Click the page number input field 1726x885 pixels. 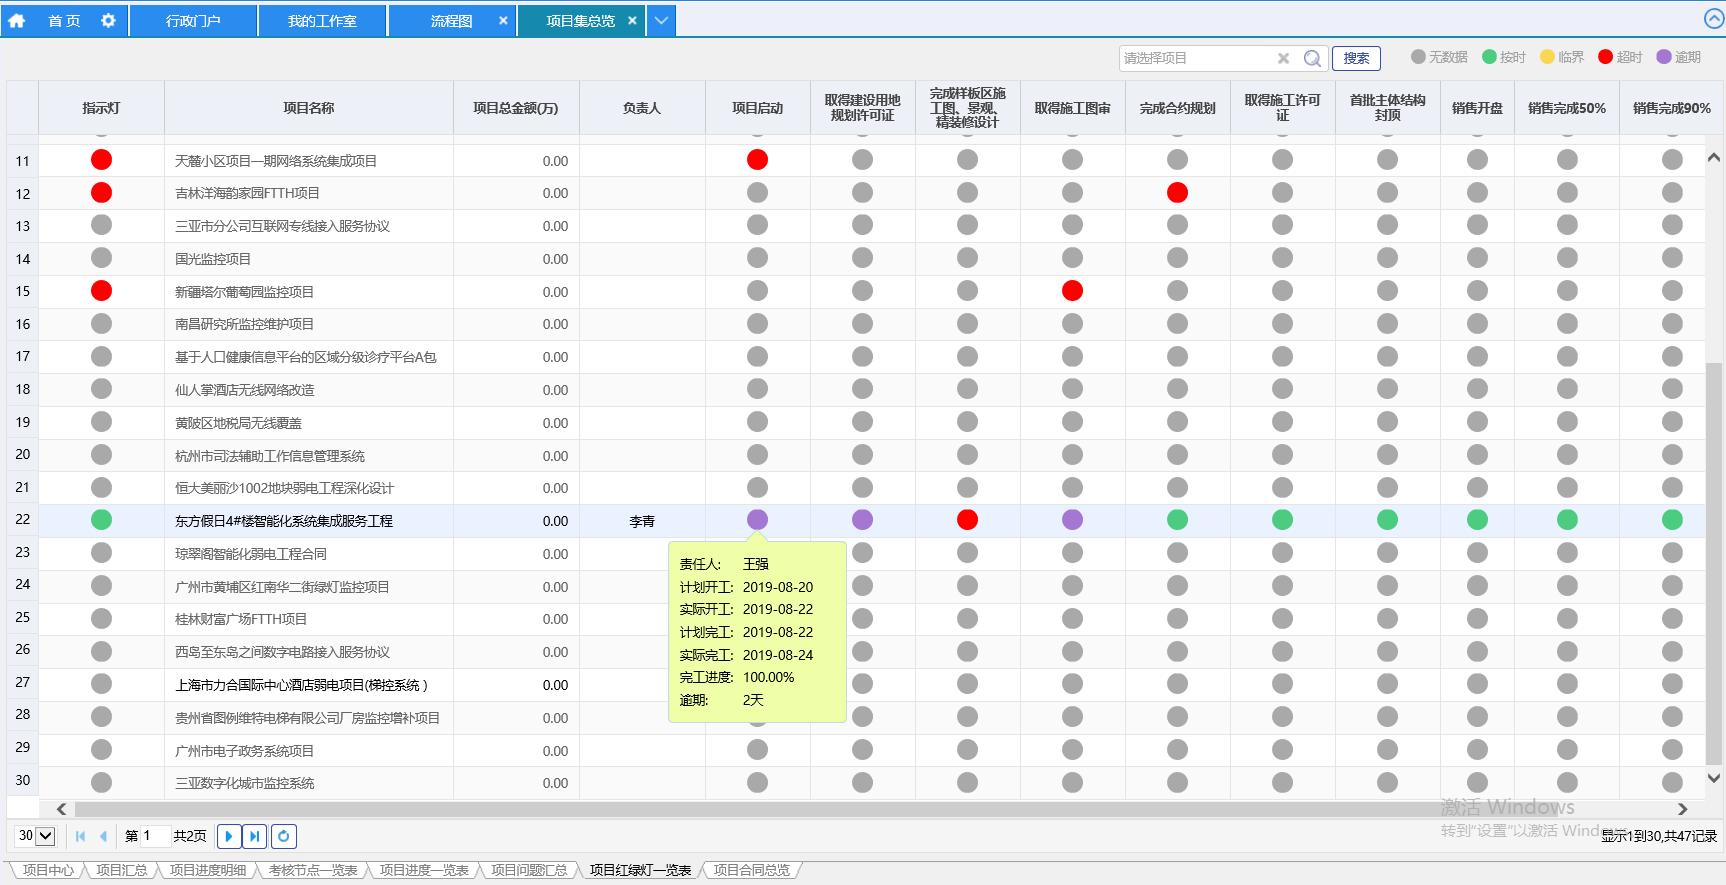[x=155, y=836]
